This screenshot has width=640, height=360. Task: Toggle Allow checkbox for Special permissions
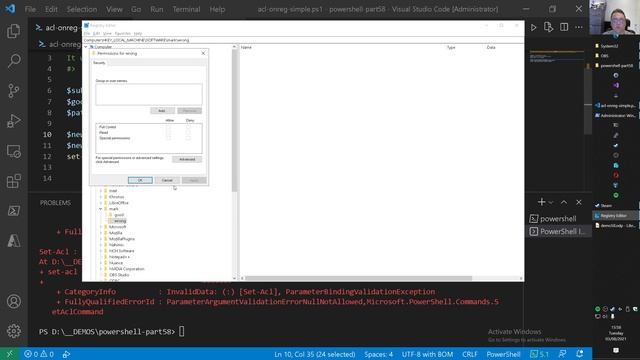(x=169, y=138)
